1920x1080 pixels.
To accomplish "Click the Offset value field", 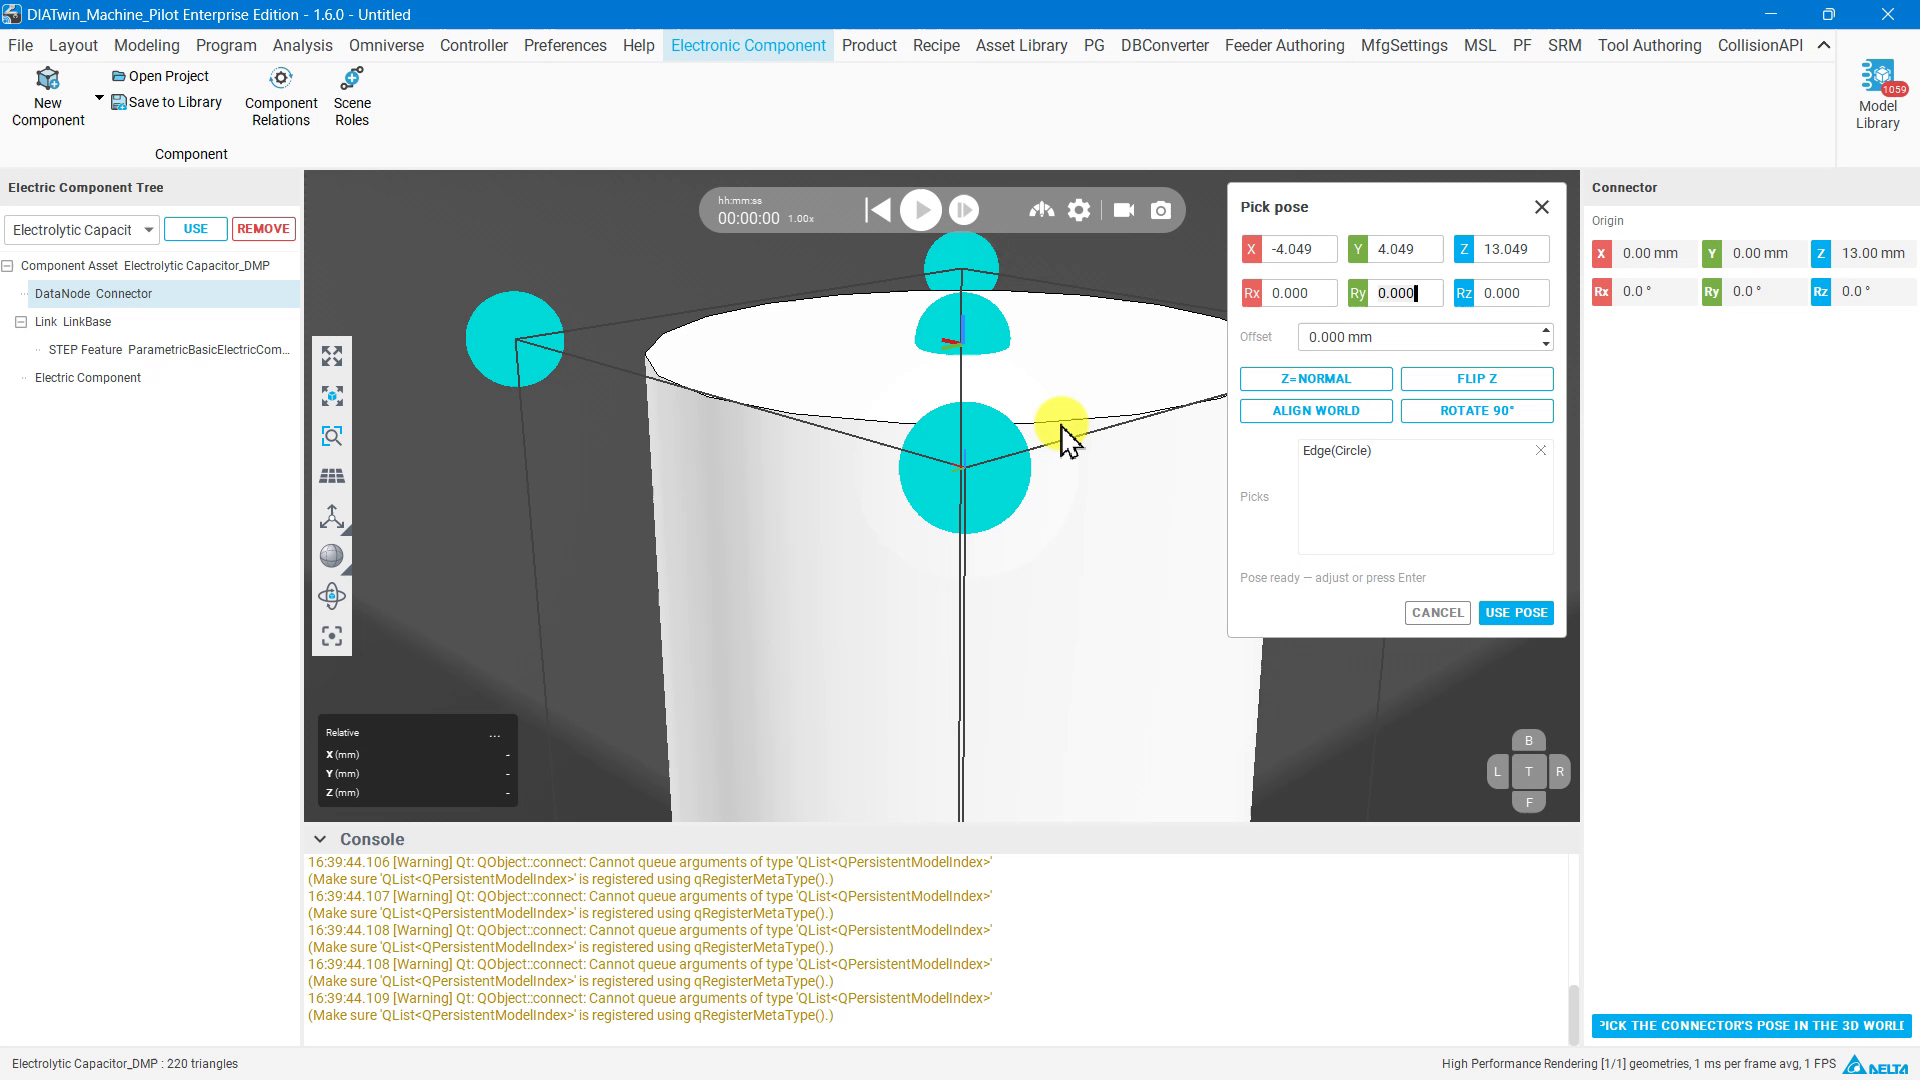I will pos(1418,337).
